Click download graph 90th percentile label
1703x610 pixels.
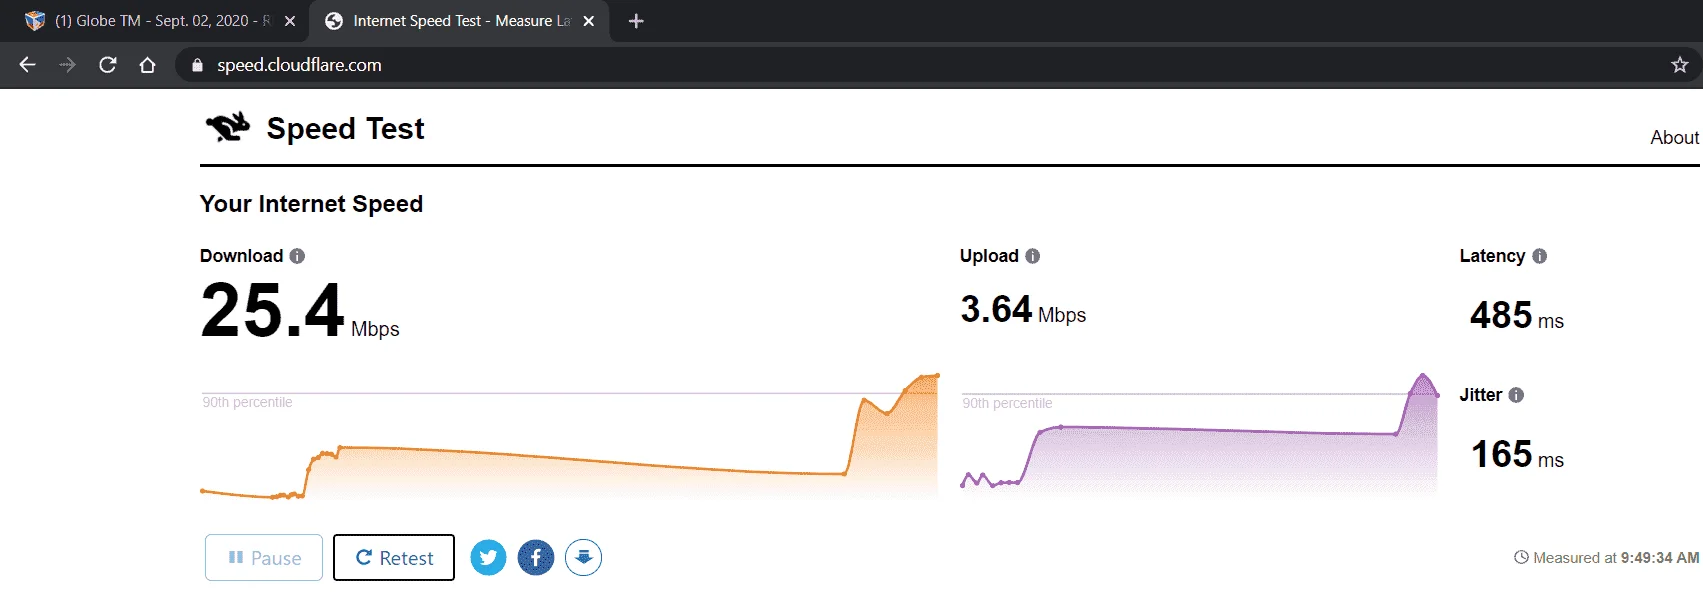point(247,402)
